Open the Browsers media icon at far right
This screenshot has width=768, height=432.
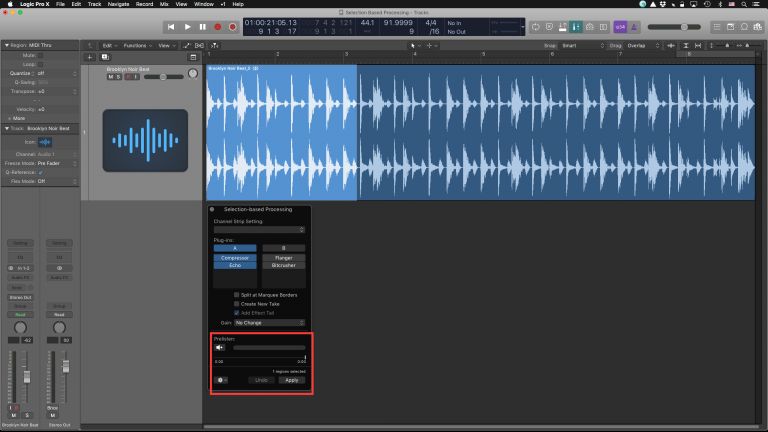tap(758, 27)
